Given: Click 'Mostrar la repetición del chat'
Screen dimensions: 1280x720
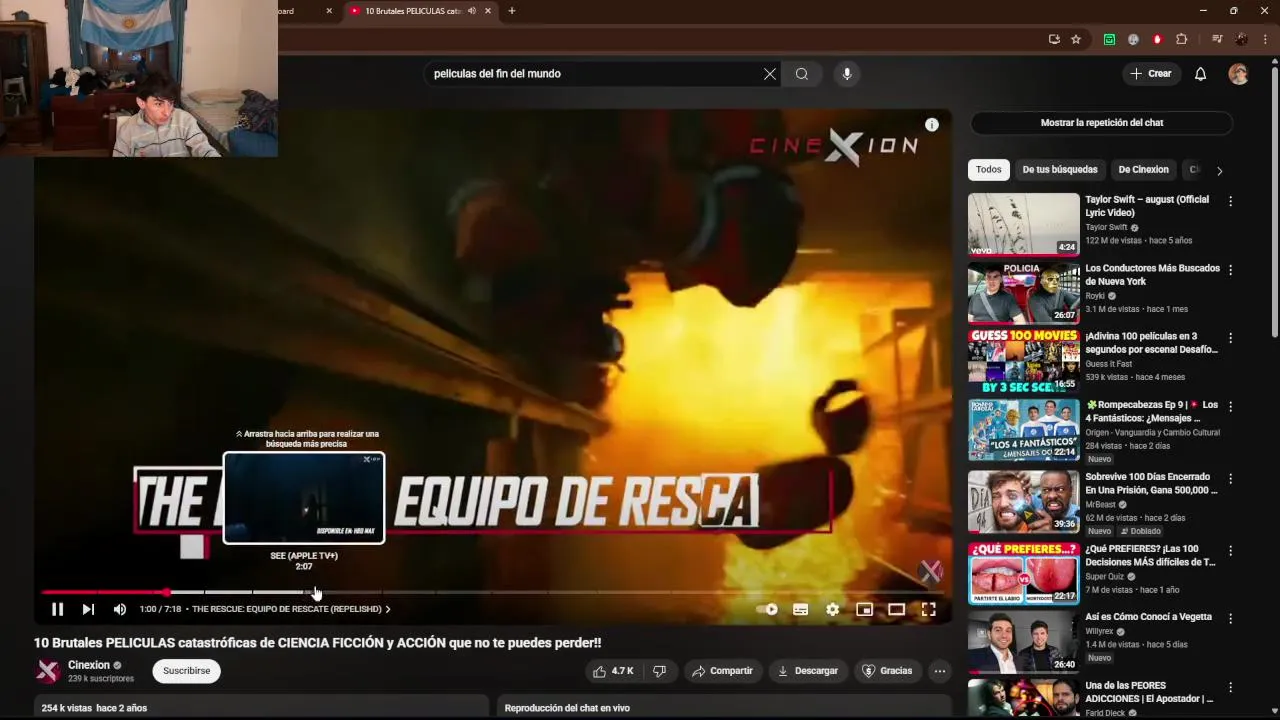Looking at the screenshot, I should pos(1102,123).
